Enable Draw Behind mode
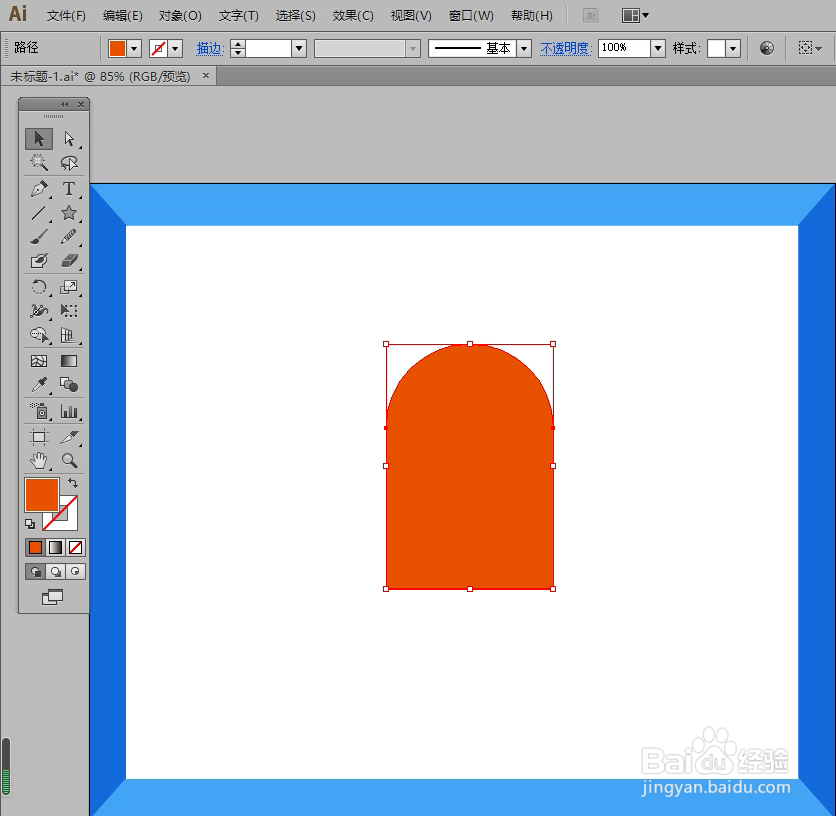 [x=55, y=572]
